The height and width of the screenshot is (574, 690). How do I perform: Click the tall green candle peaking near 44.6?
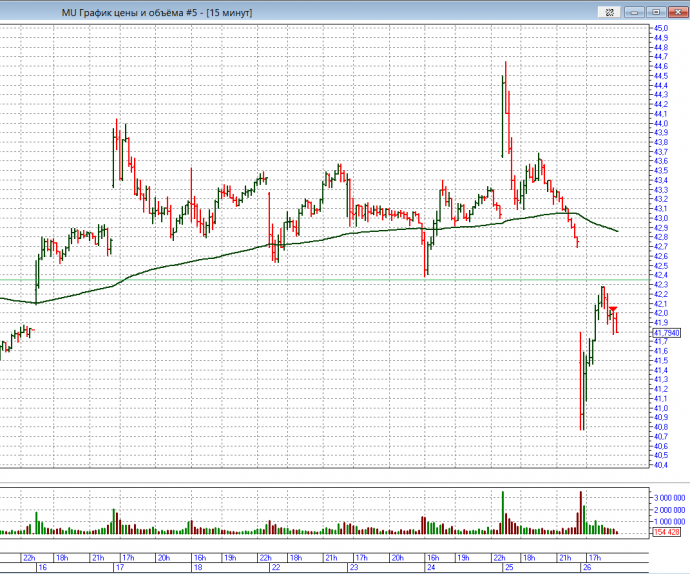503,100
